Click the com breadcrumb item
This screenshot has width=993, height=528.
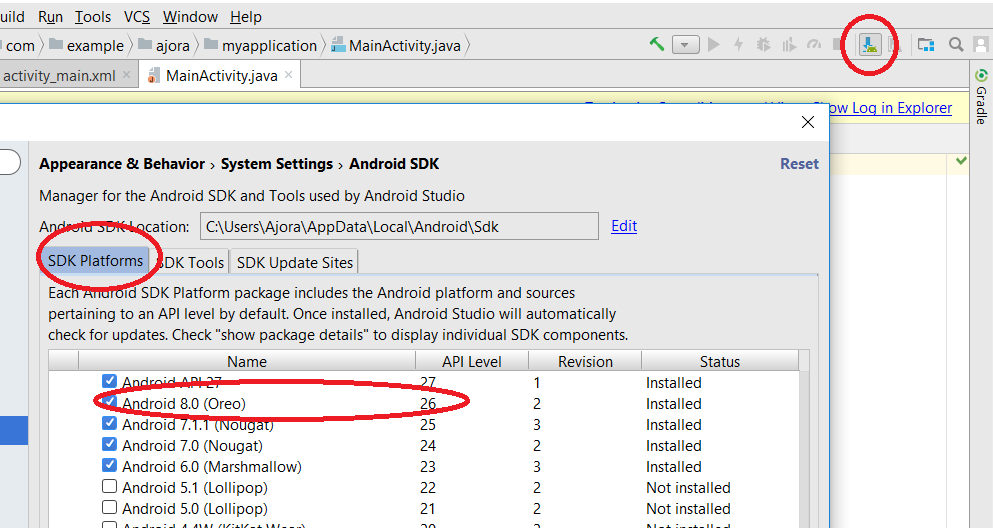pos(20,46)
